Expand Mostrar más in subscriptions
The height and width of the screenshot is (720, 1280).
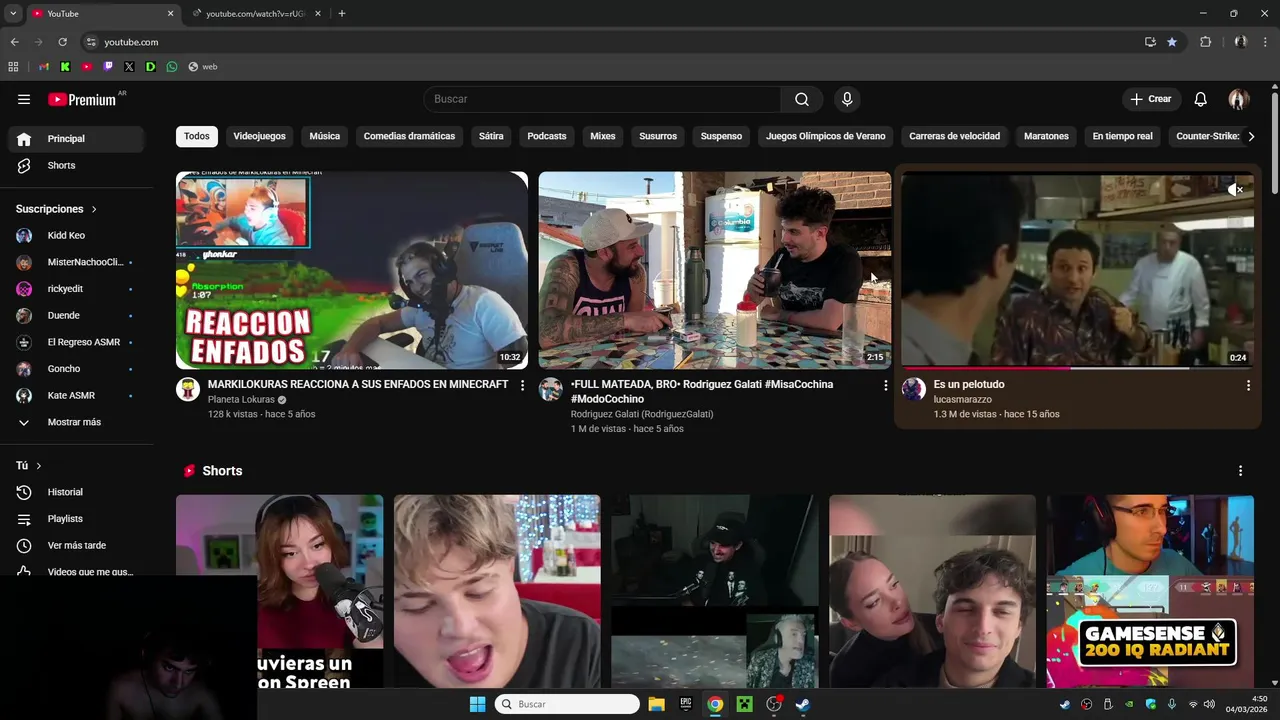coord(74,422)
